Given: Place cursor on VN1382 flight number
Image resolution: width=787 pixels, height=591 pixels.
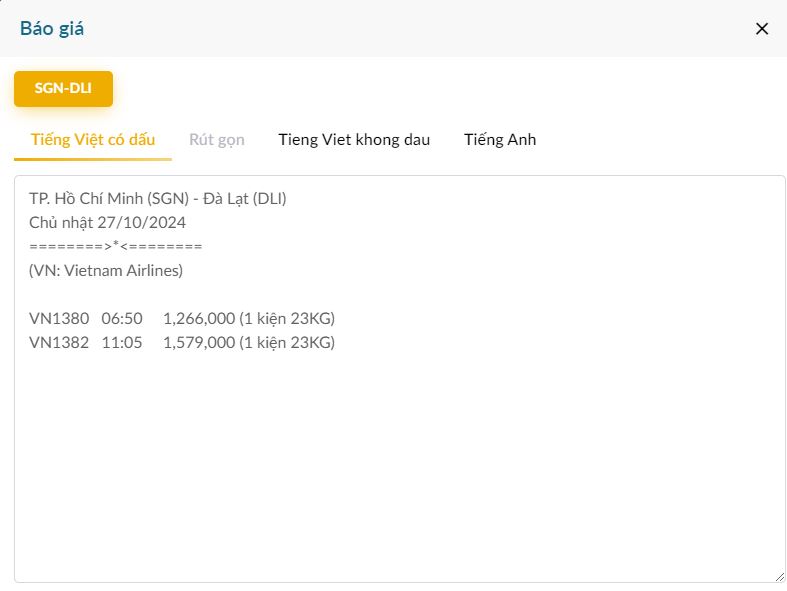Looking at the screenshot, I should [x=59, y=343].
